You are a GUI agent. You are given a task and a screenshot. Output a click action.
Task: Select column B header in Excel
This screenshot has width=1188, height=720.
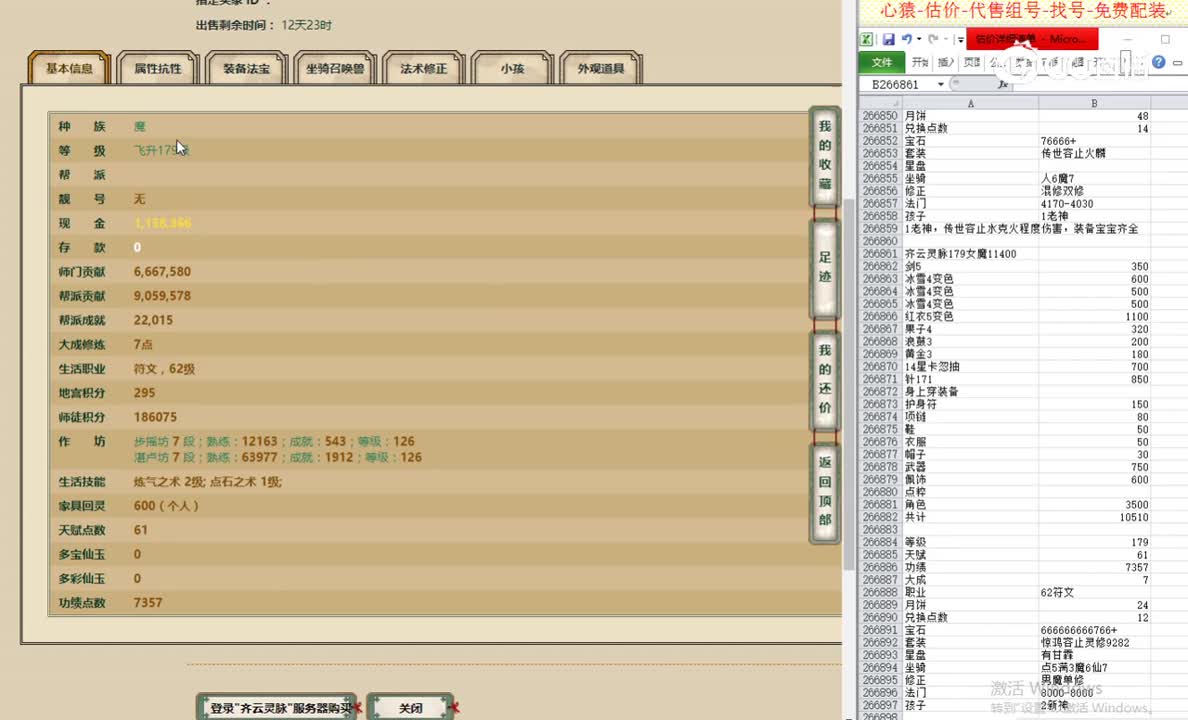click(1094, 103)
